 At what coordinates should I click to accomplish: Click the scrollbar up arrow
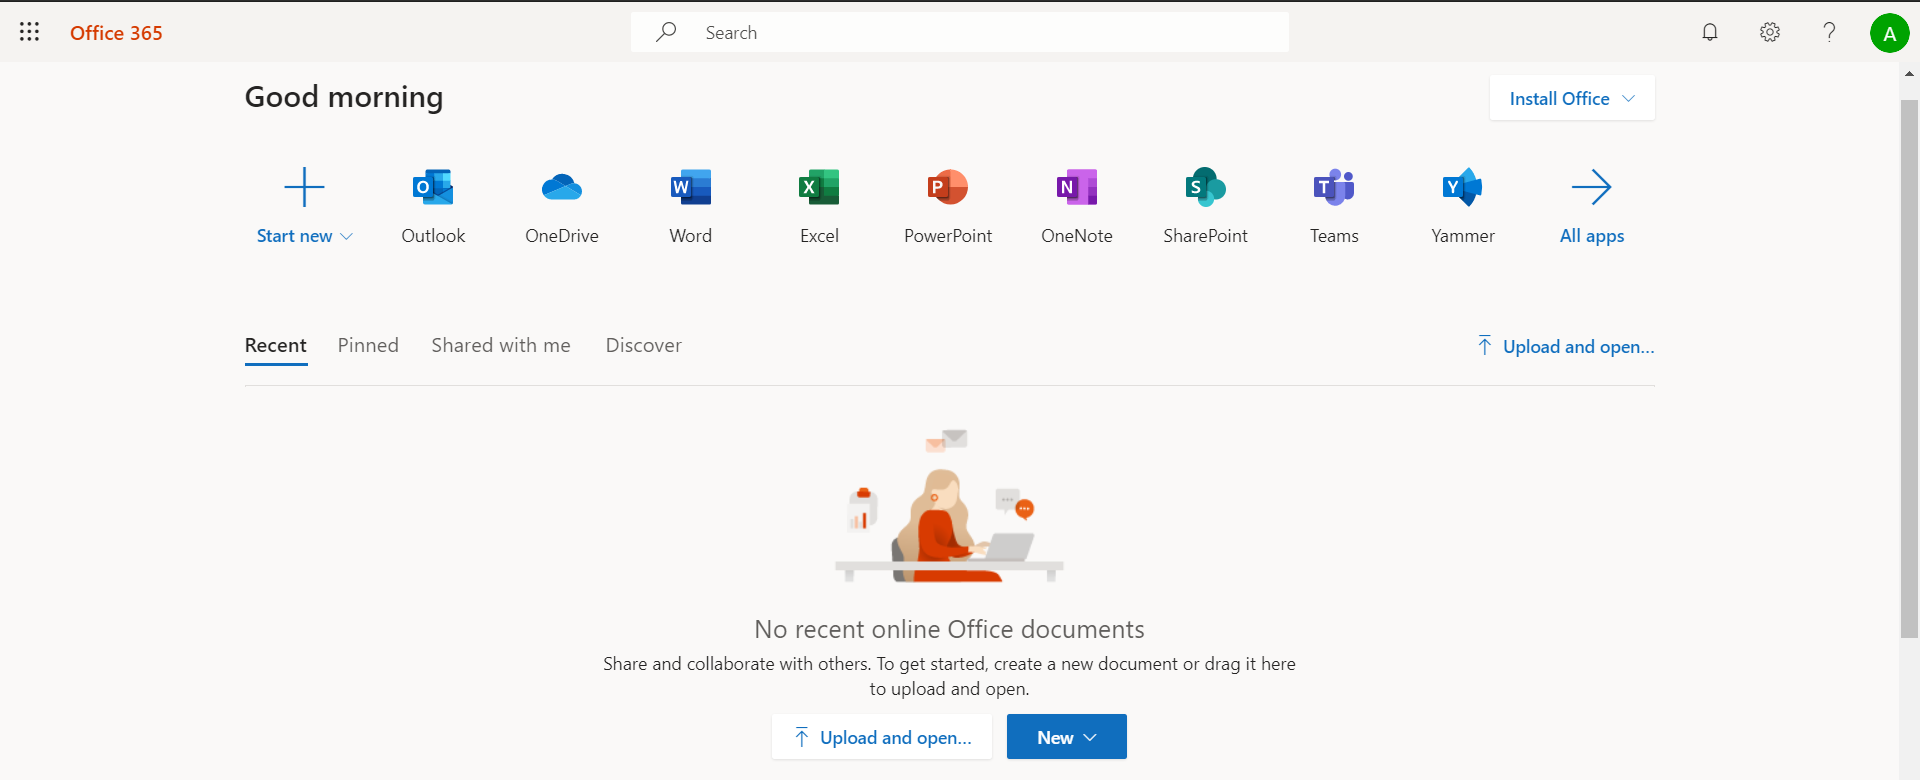(x=1909, y=73)
